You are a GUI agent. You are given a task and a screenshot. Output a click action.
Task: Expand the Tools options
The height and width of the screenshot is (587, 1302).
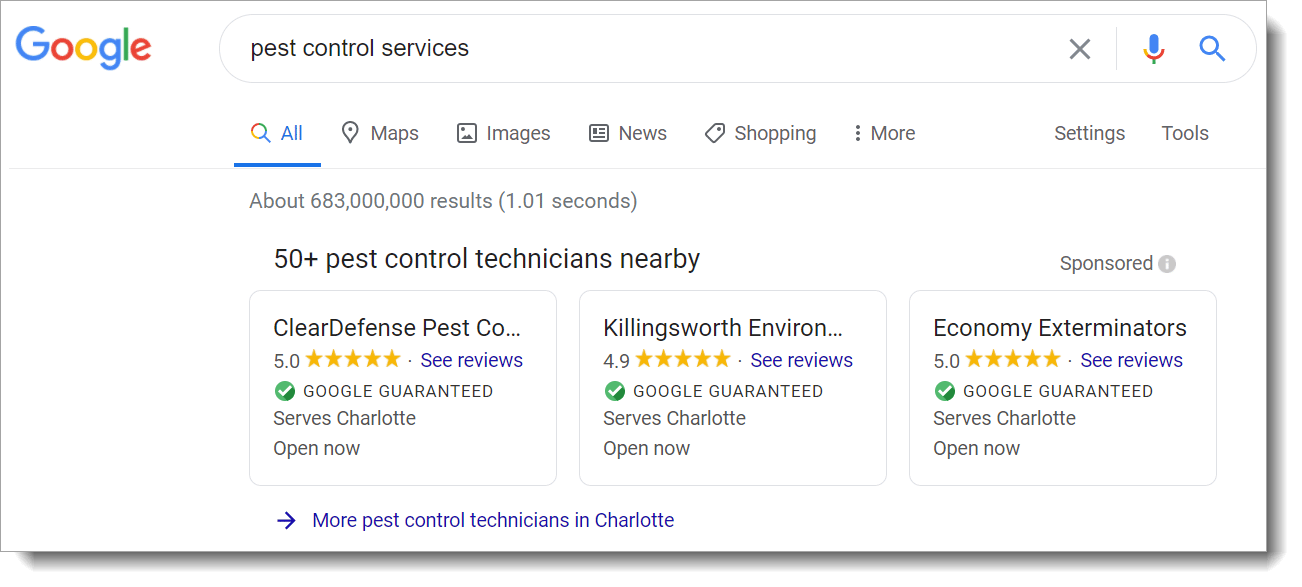1185,134
